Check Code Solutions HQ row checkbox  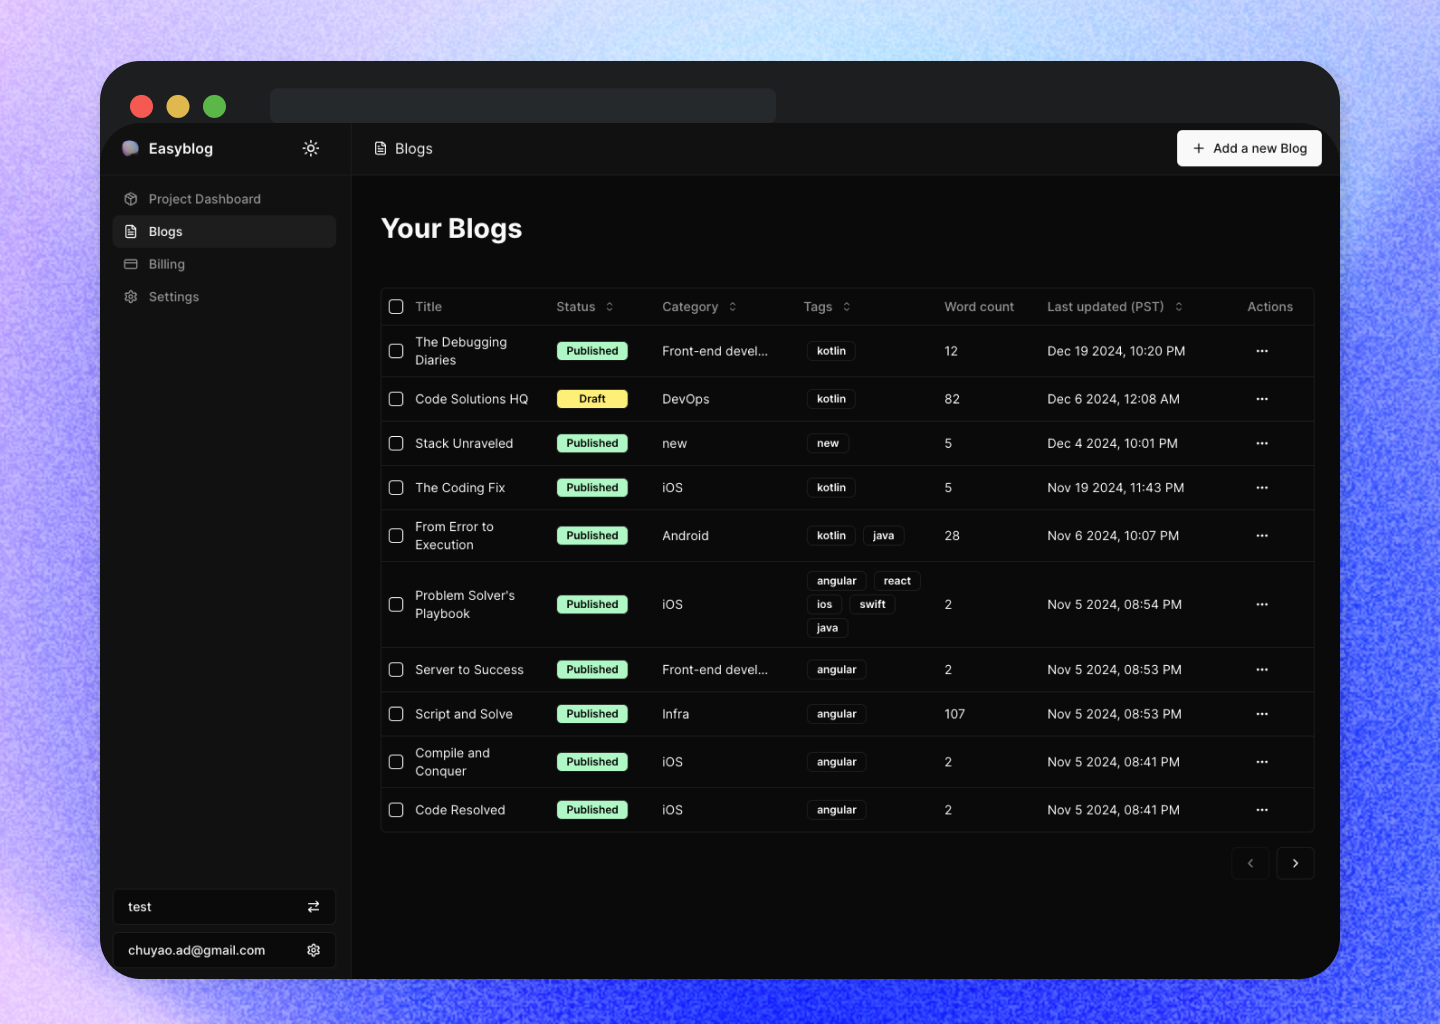tap(396, 399)
